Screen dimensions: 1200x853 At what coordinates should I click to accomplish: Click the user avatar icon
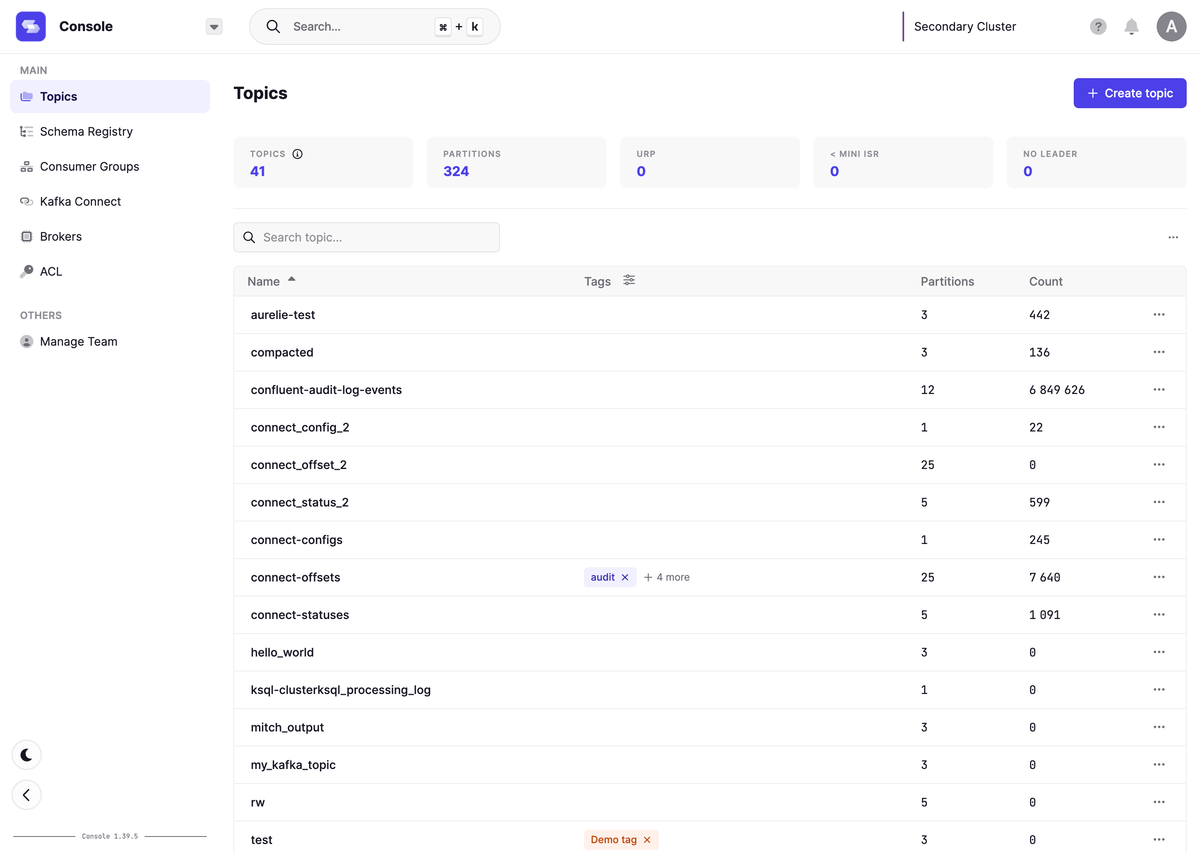(x=1171, y=27)
